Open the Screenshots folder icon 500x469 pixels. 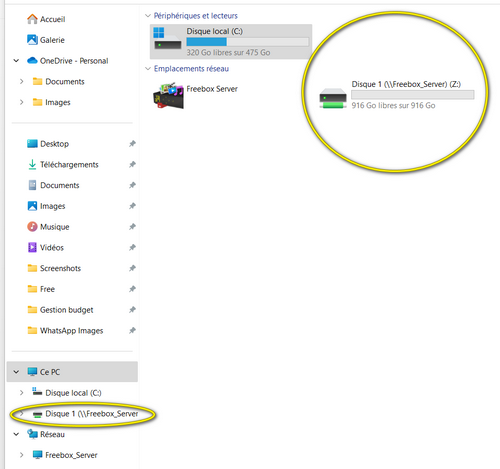point(32,268)
